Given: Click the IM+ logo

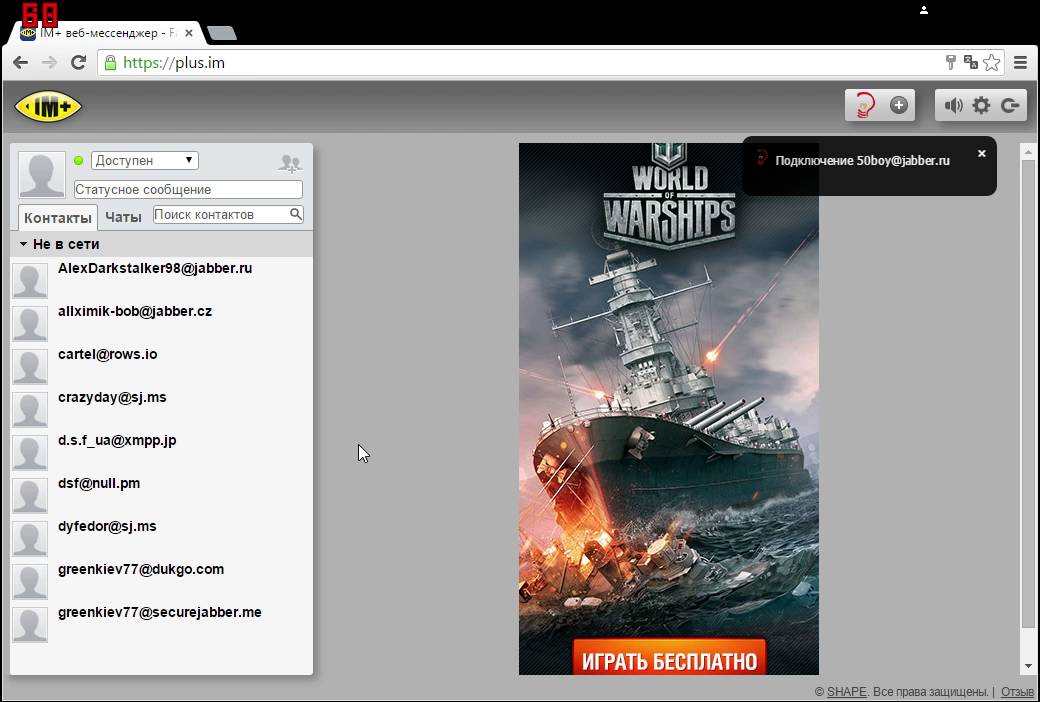Looking at the screenshot, I should tap(48, 106).
